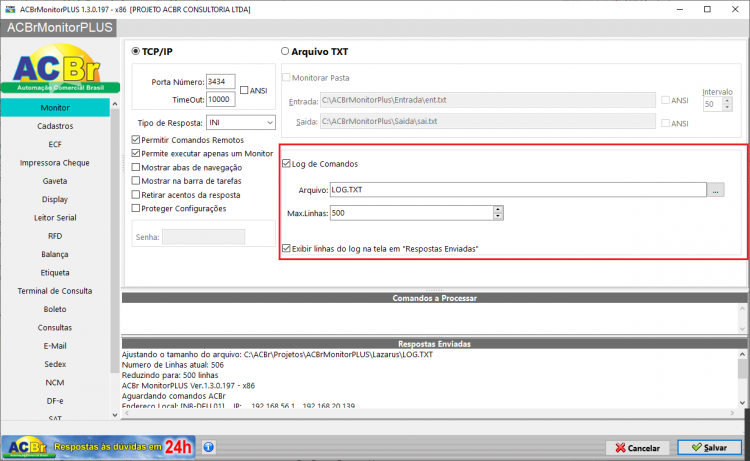This screenshot has height=461, width=750.
Task: Open Leitor Serial section
Action: coord(55,218)
